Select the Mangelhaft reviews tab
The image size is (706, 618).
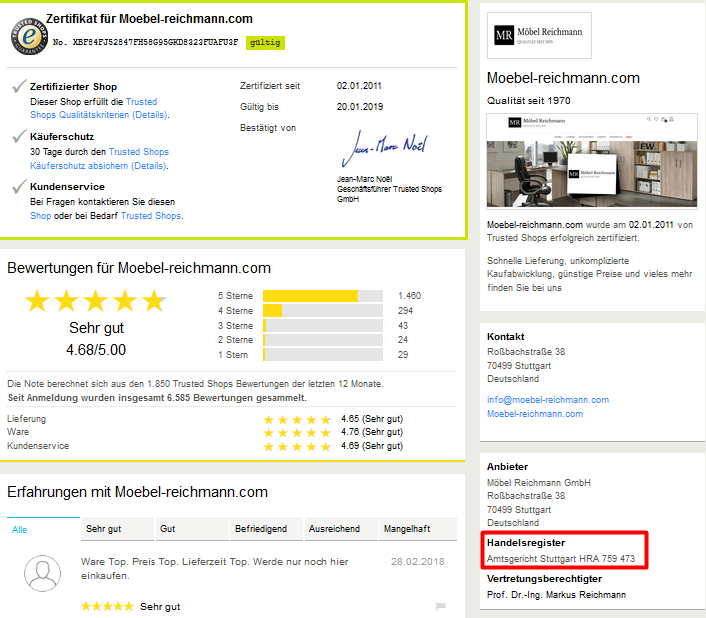click(418, 529)
